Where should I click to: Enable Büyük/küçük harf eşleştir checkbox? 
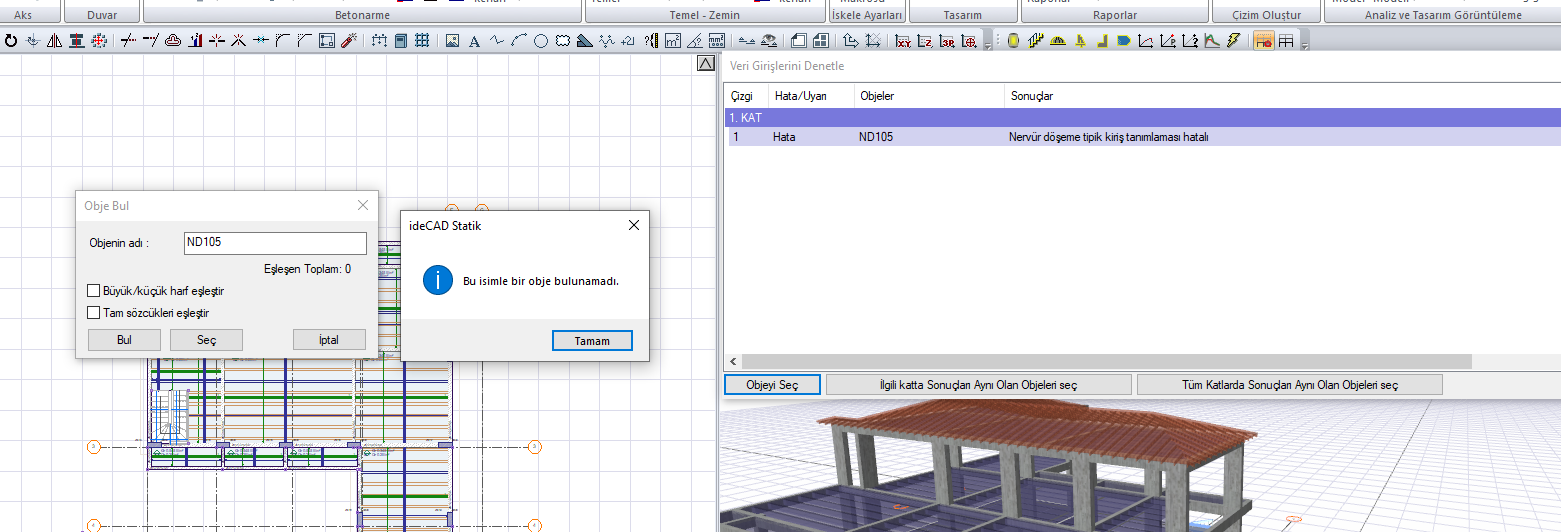click(94, 291)
